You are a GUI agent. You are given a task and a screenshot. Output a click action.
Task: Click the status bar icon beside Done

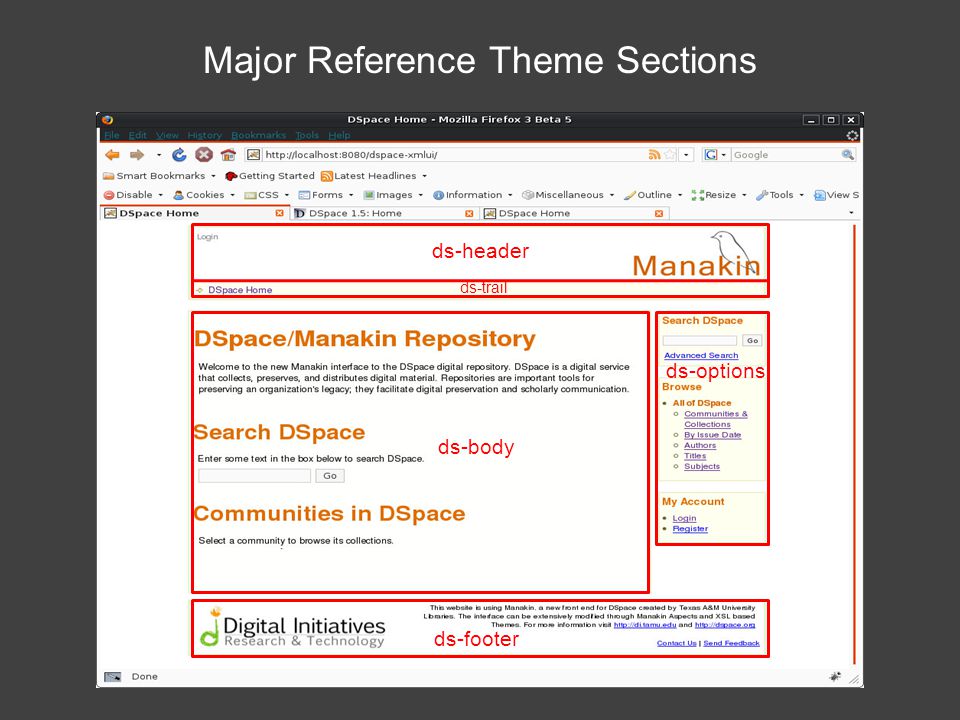tap(113, 677)
